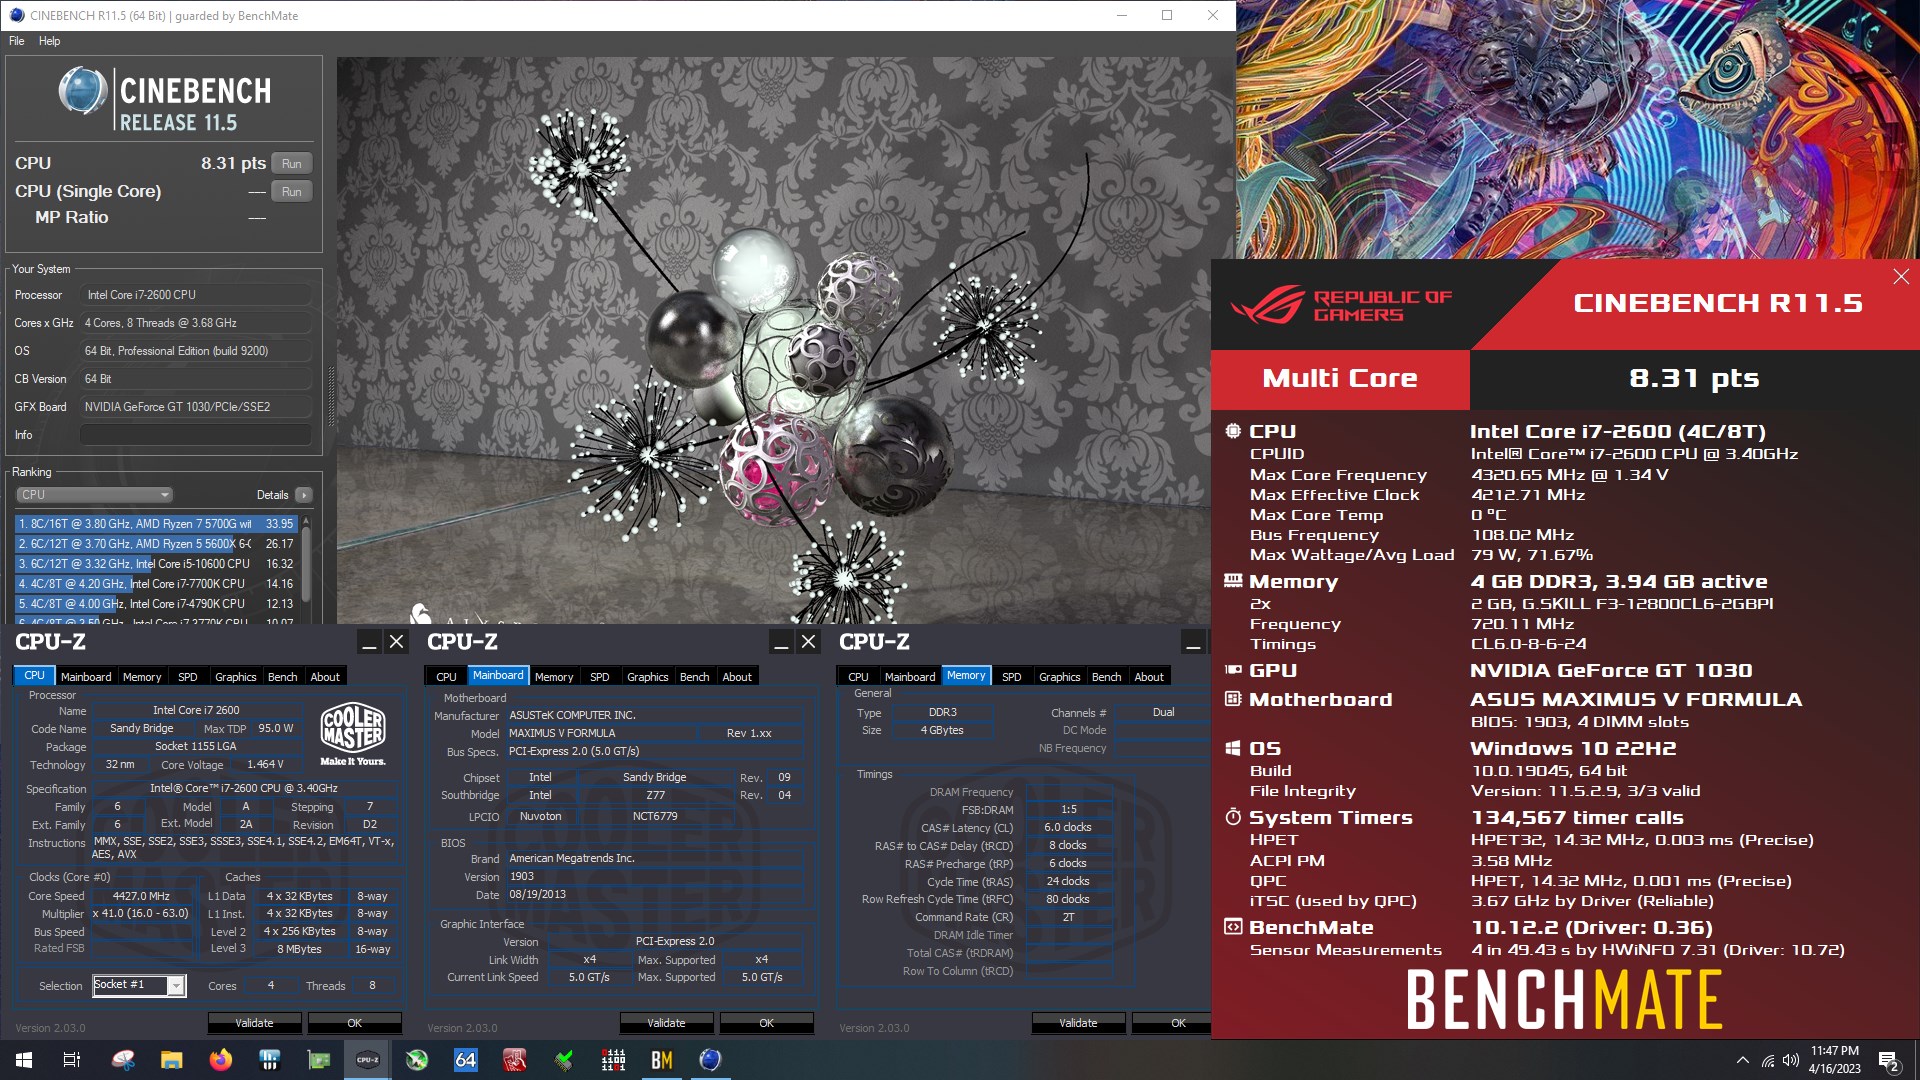Click the Multi Core label in BenchMate
The image size is (1920, 1080).
(1340, 379)
